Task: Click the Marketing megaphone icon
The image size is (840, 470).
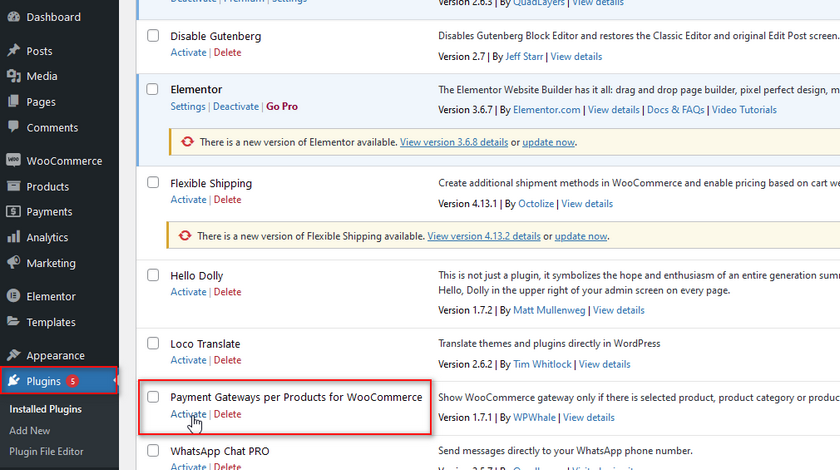Action: (13, 263)
